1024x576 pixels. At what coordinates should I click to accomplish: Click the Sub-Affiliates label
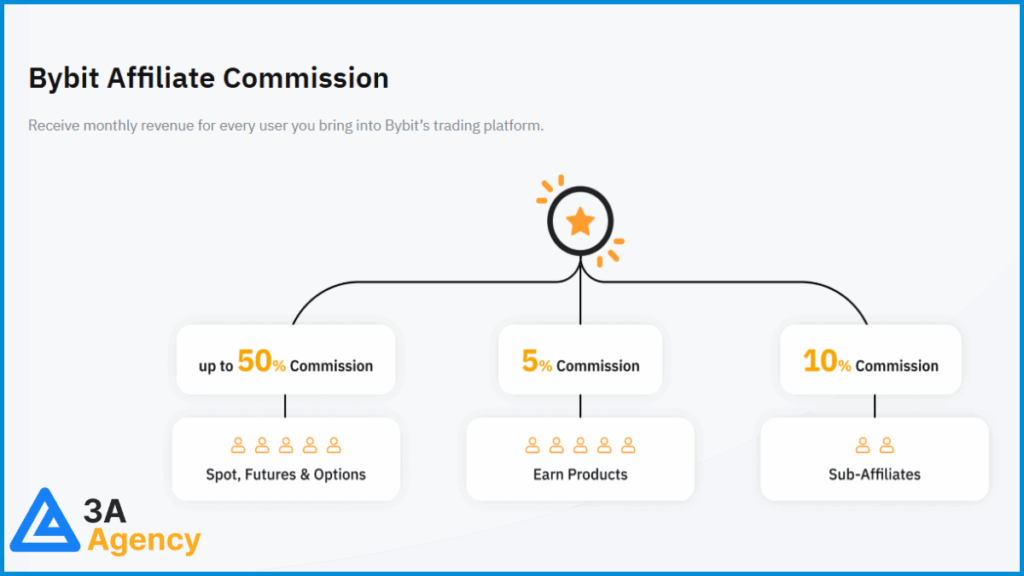tap(874, 475)
